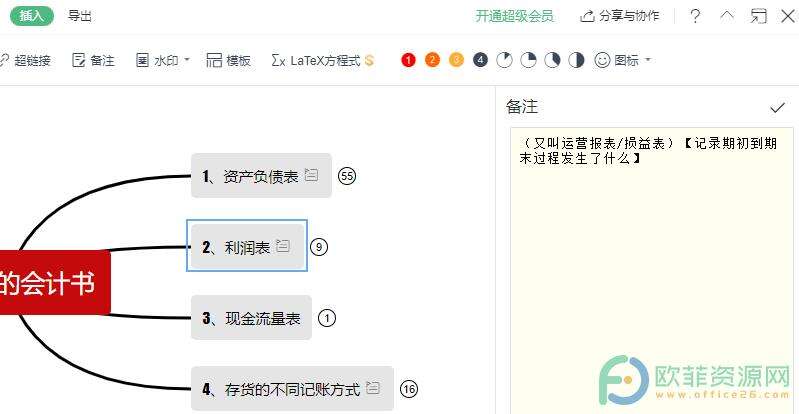Expand the 16 children of 存货的不同记账方式
The width and height of the screenshot is (799, 414).
[409, 389]
